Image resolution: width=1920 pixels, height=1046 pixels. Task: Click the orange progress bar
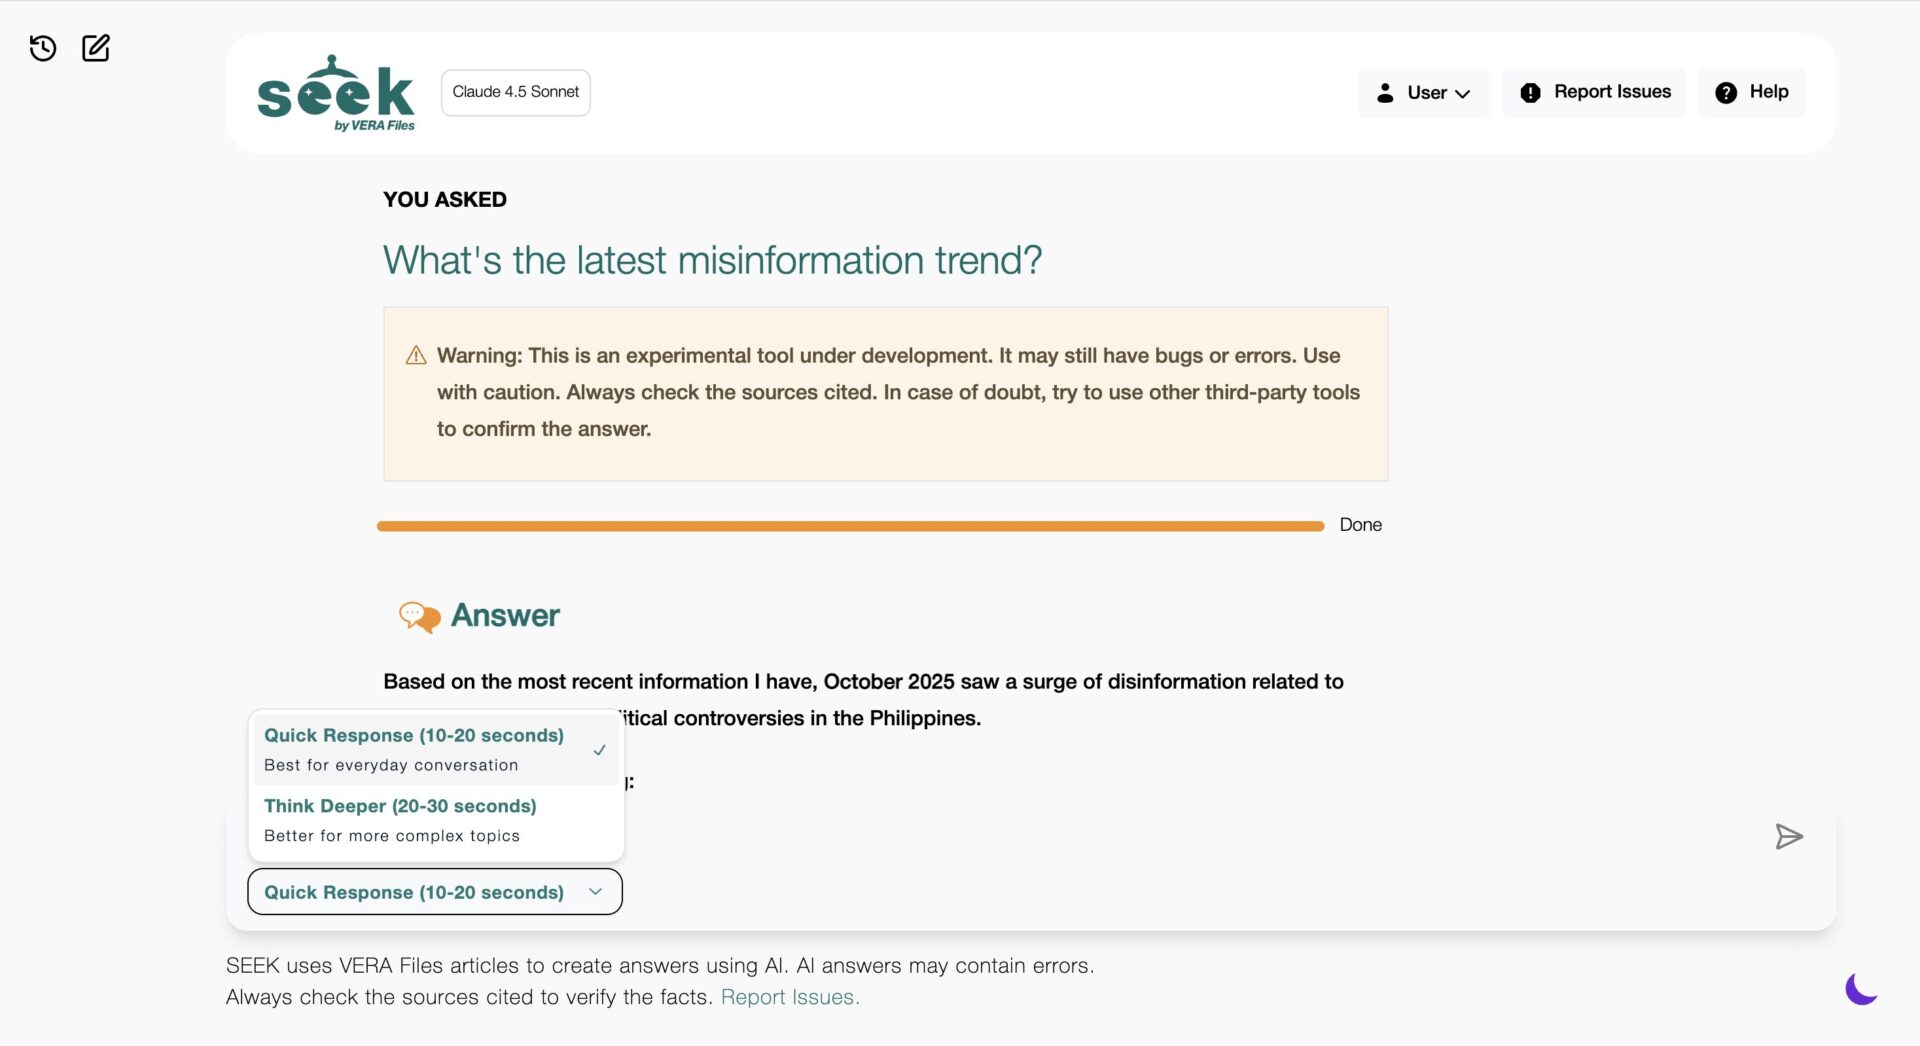850,526
